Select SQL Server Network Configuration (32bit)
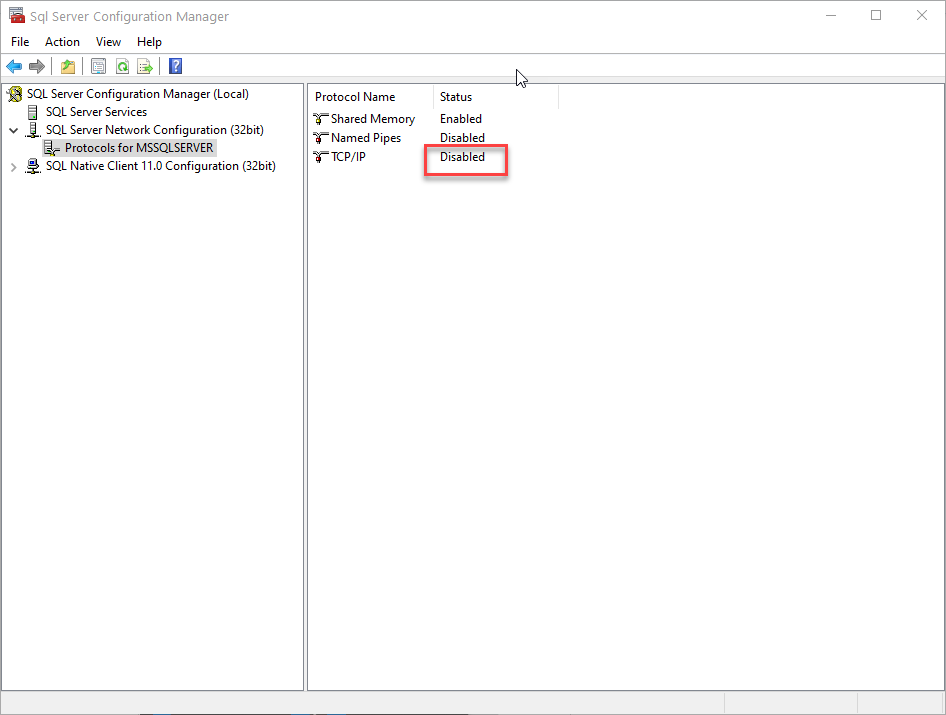946x715 pixels. pos(154,130)
